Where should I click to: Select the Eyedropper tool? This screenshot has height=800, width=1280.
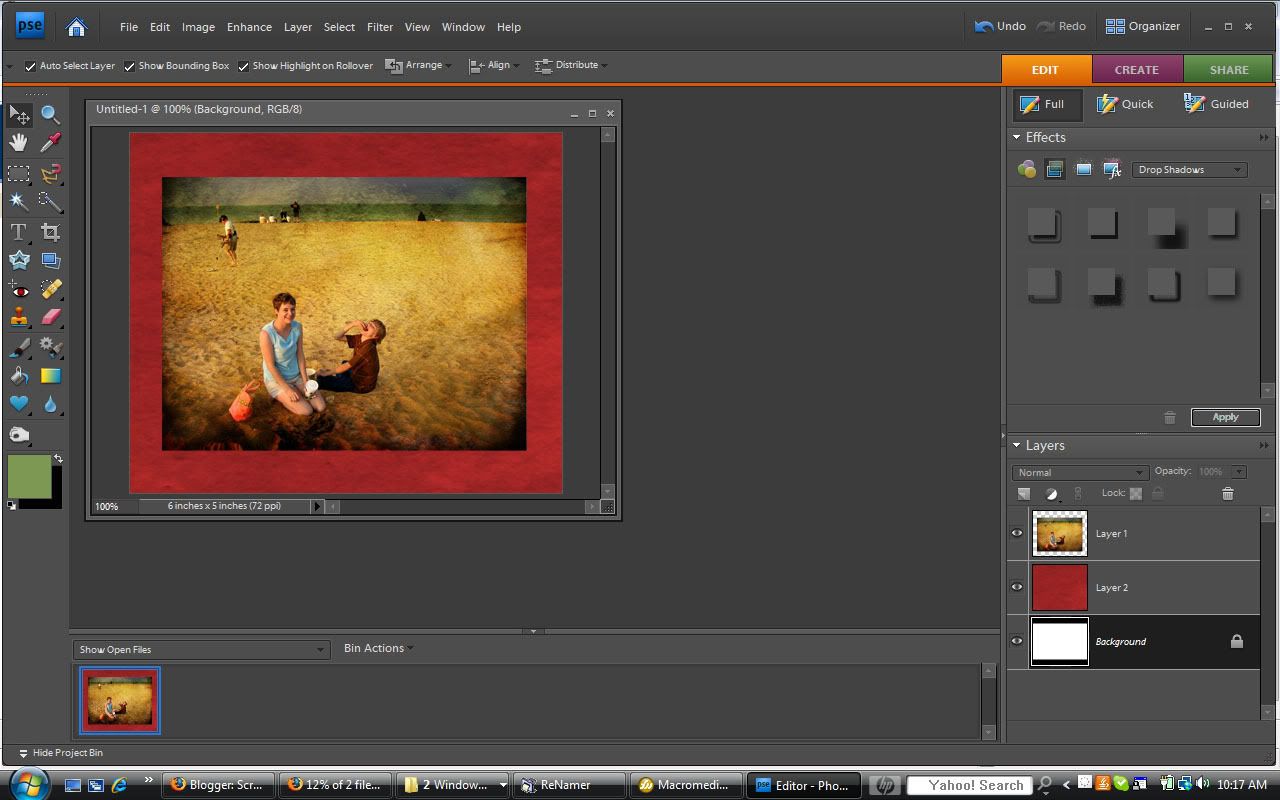50,143
